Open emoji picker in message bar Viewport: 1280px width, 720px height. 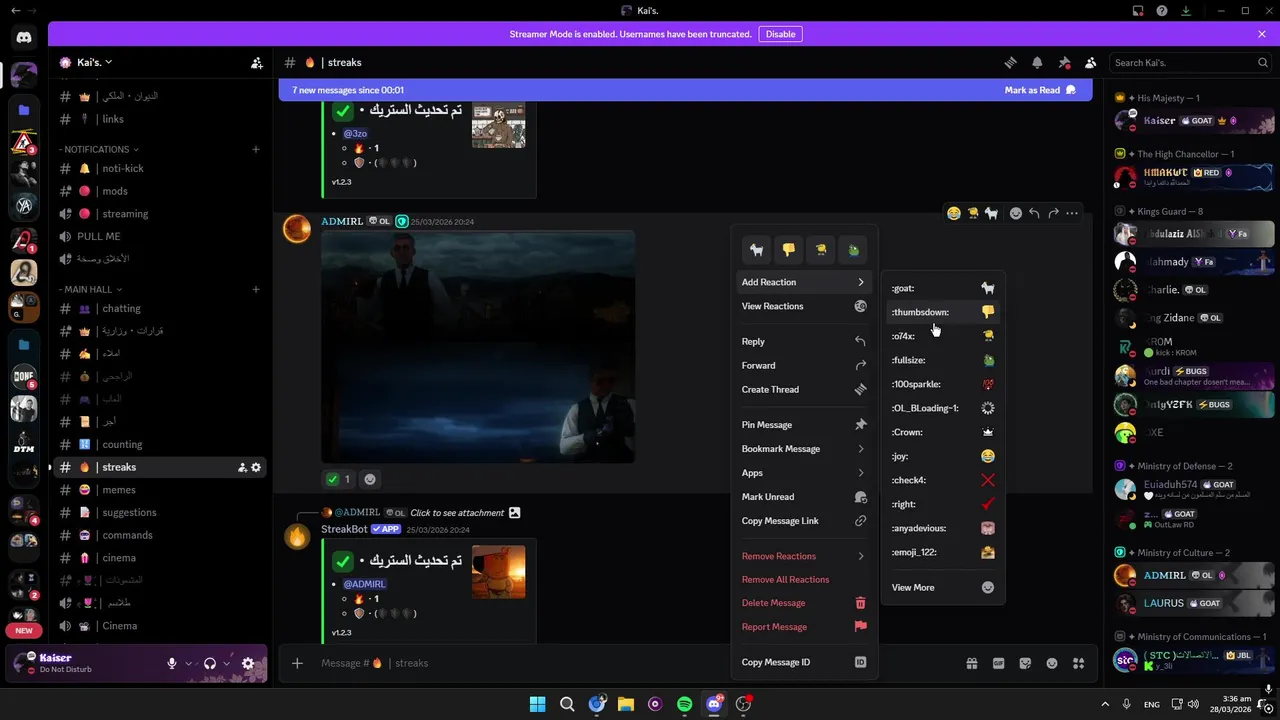coord(1052,663)
